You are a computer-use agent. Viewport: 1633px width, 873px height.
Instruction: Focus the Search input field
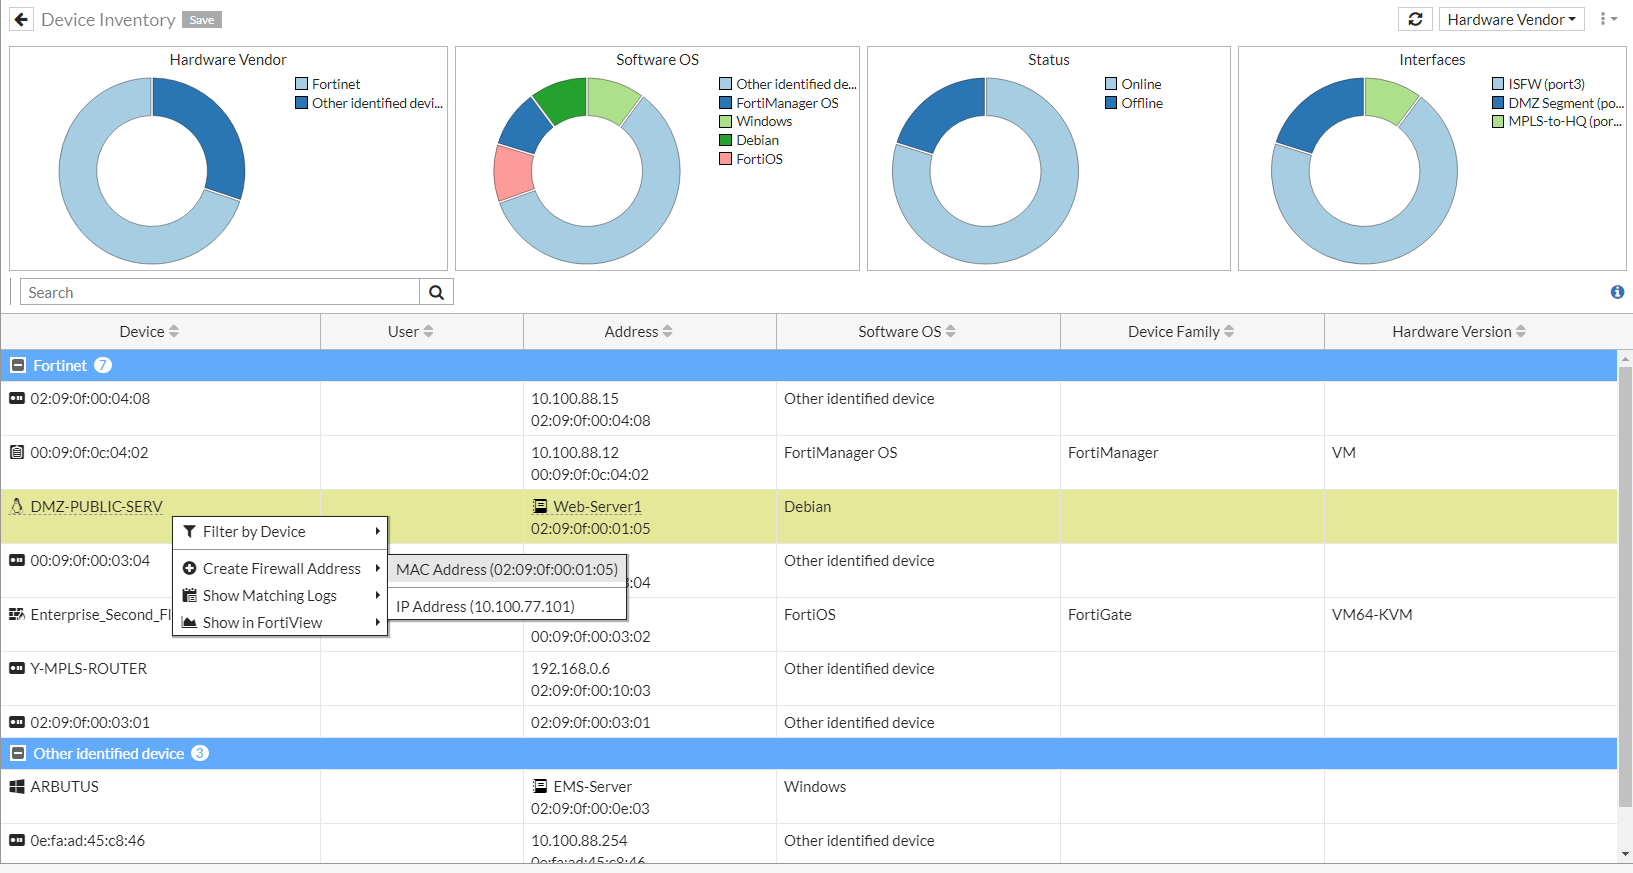pyautogui.click(x=220, y=292)
